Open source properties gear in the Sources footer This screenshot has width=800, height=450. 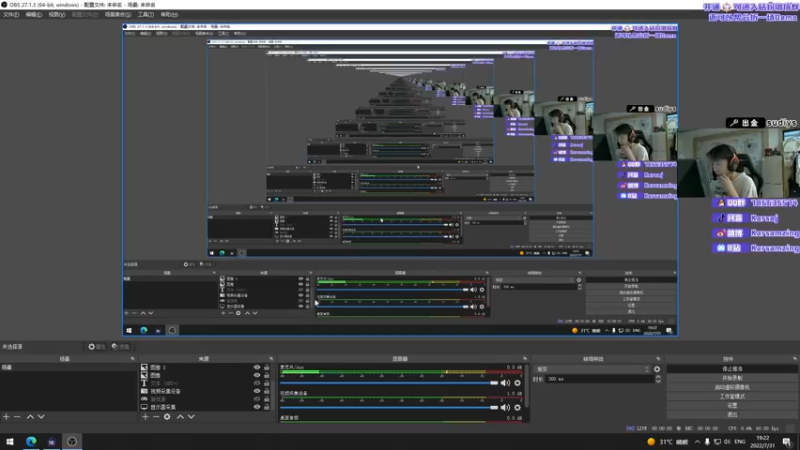coord(167,417)
